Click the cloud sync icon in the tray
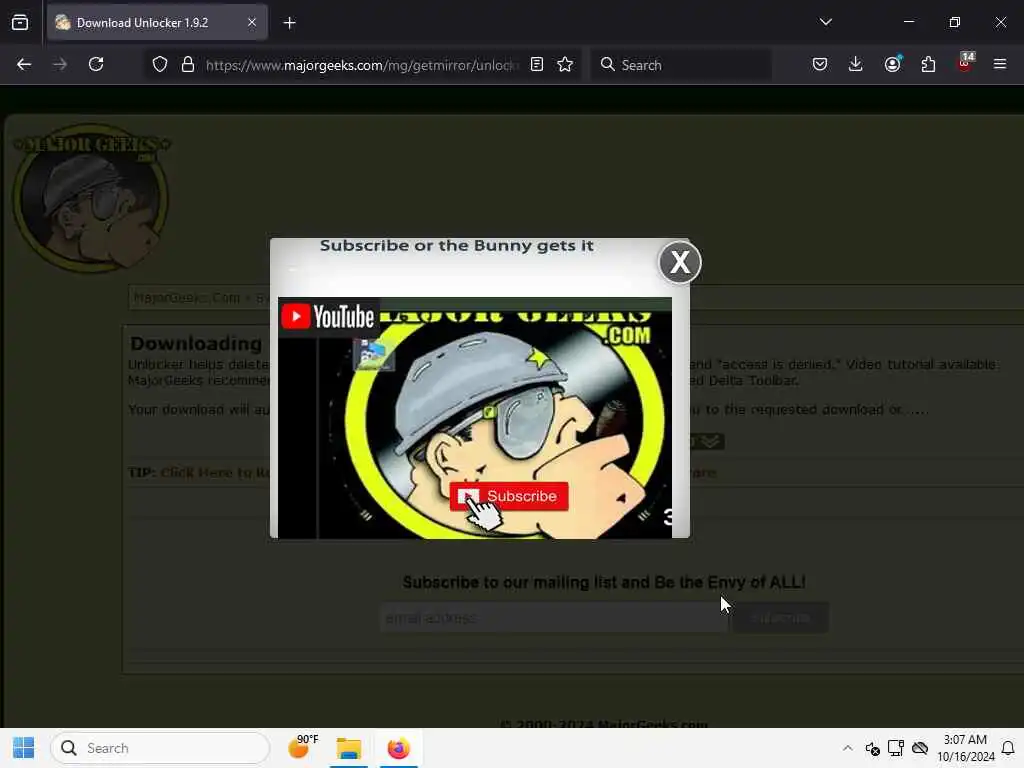The image size is (1024, 768). [920, 748]
